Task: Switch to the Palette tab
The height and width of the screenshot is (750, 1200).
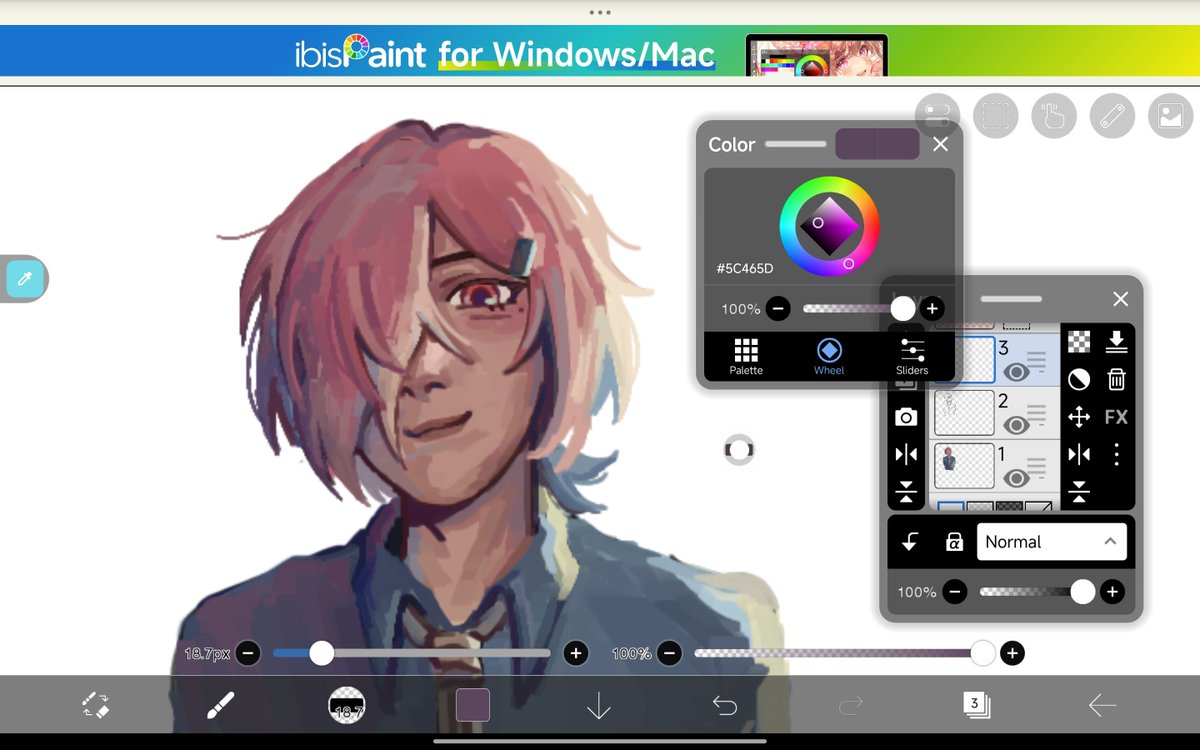Action: pyautogui.click(x=746, y=357)
